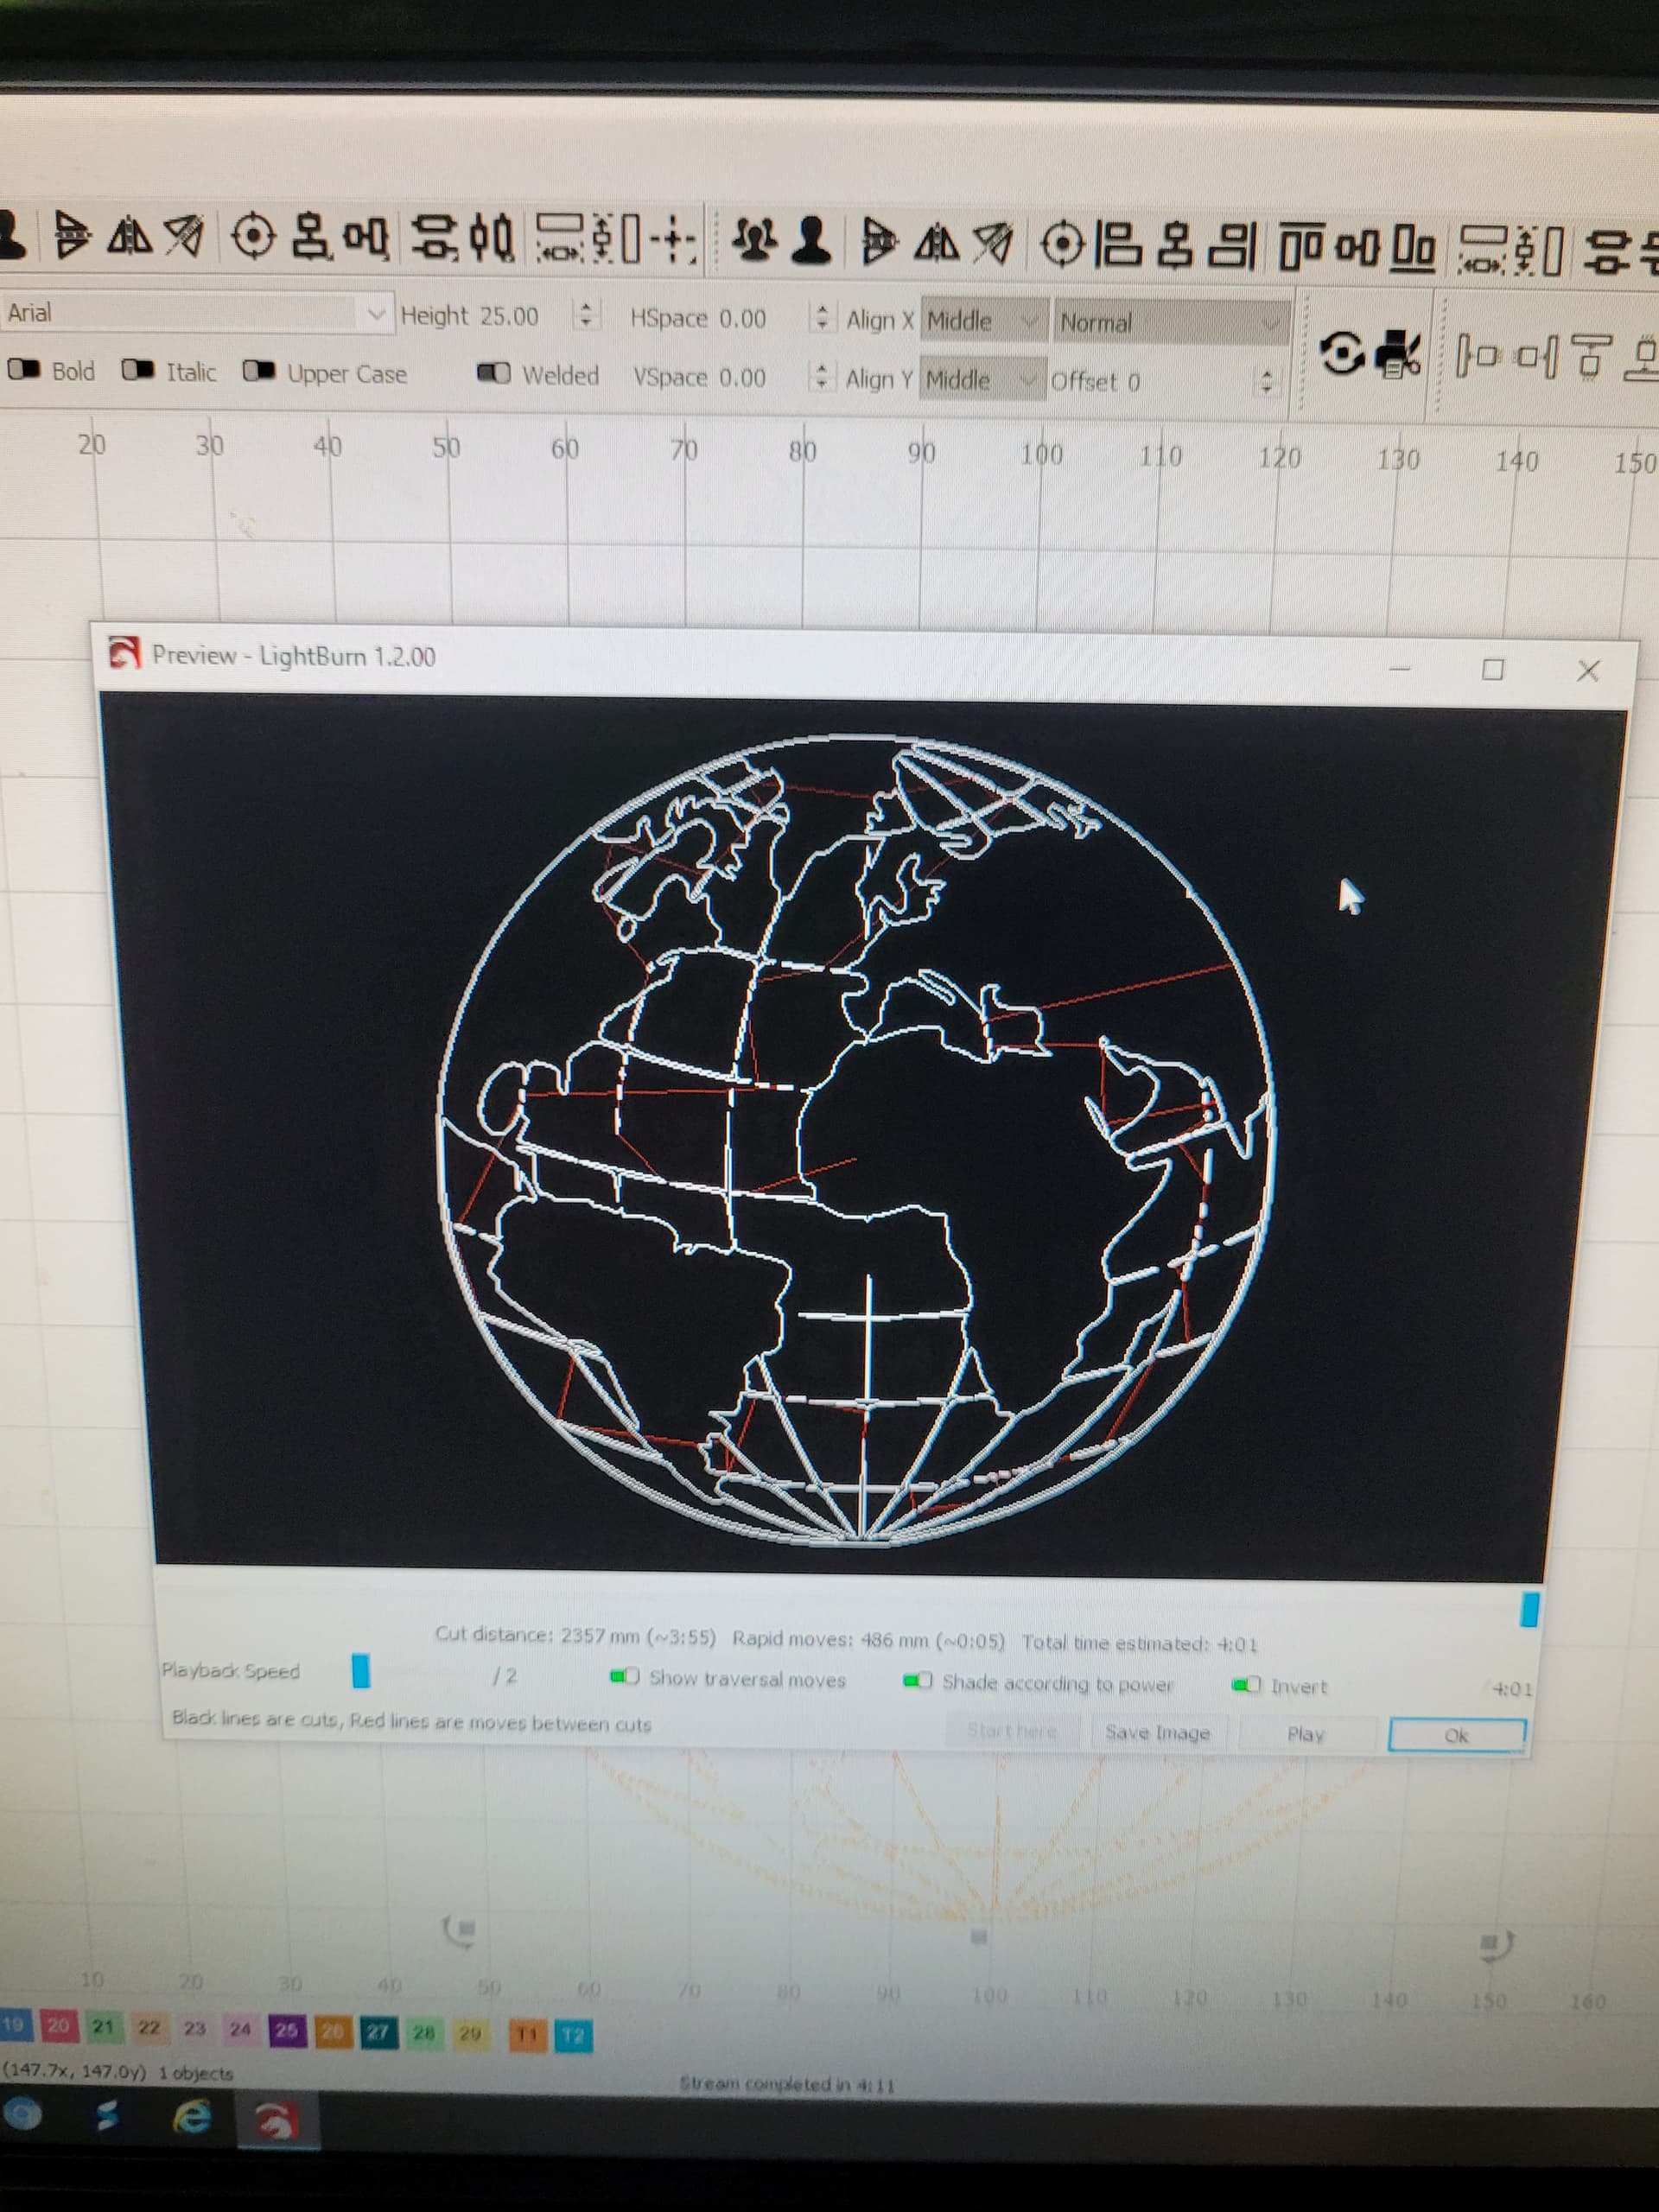Image resolution: width=1659 pixels, height=2212 pixels.
Task: Click the "(147.7x, 147.0y) 1 objects" status text
Action: [118, 2073]
